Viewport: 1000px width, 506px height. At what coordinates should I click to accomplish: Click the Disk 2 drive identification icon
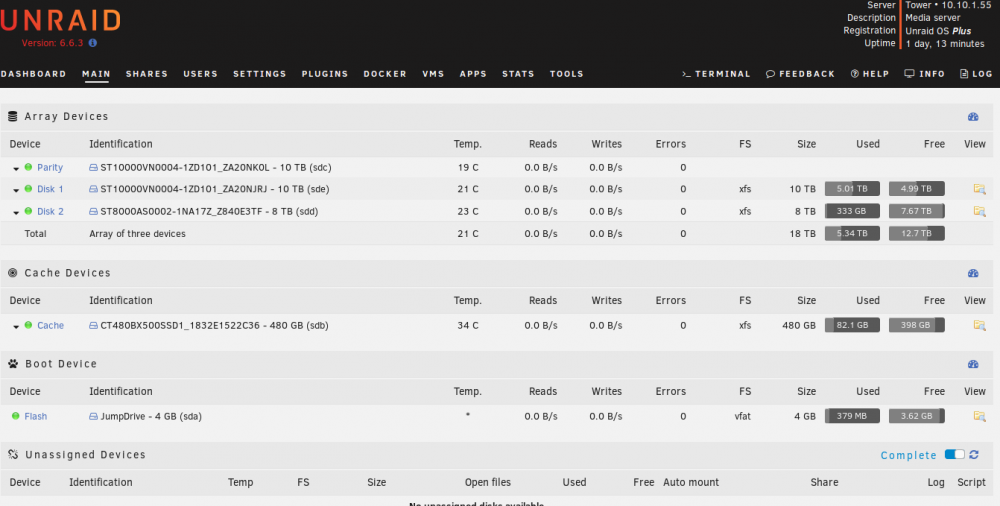point(93,211)
